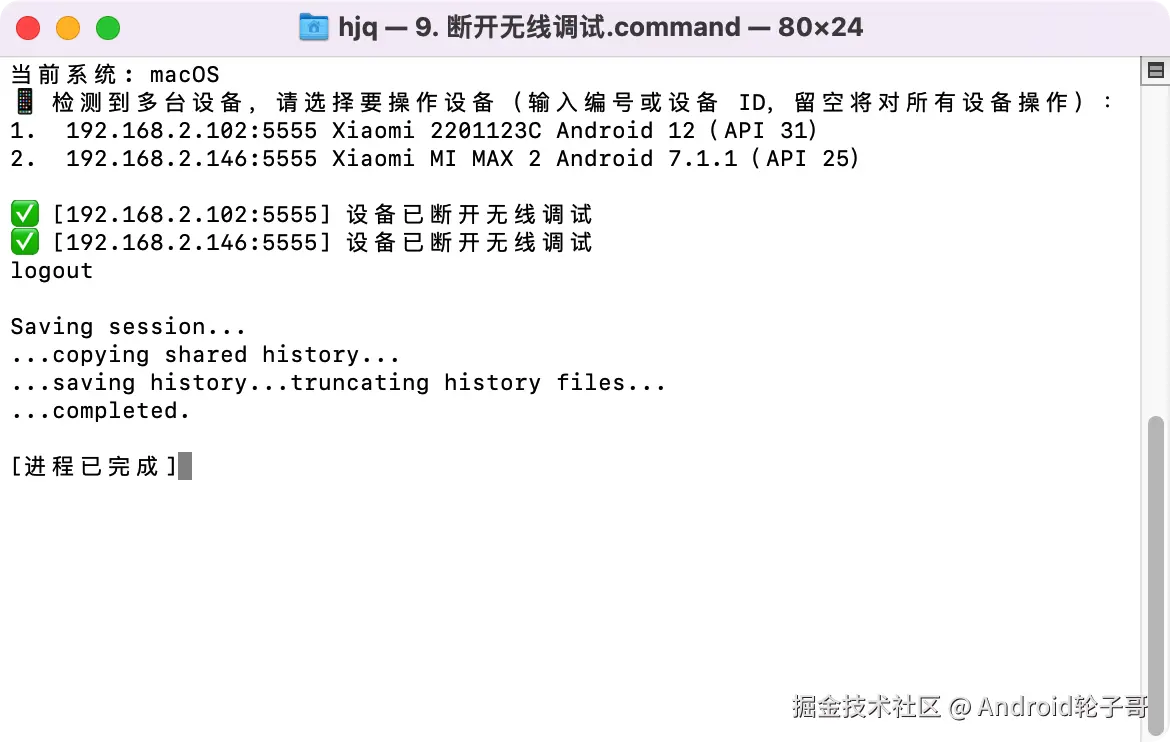The width and height of the screenshot is (1170, 742).
Task: Click the mobile phone emoji in prompt line
Action: pos(25,102)
